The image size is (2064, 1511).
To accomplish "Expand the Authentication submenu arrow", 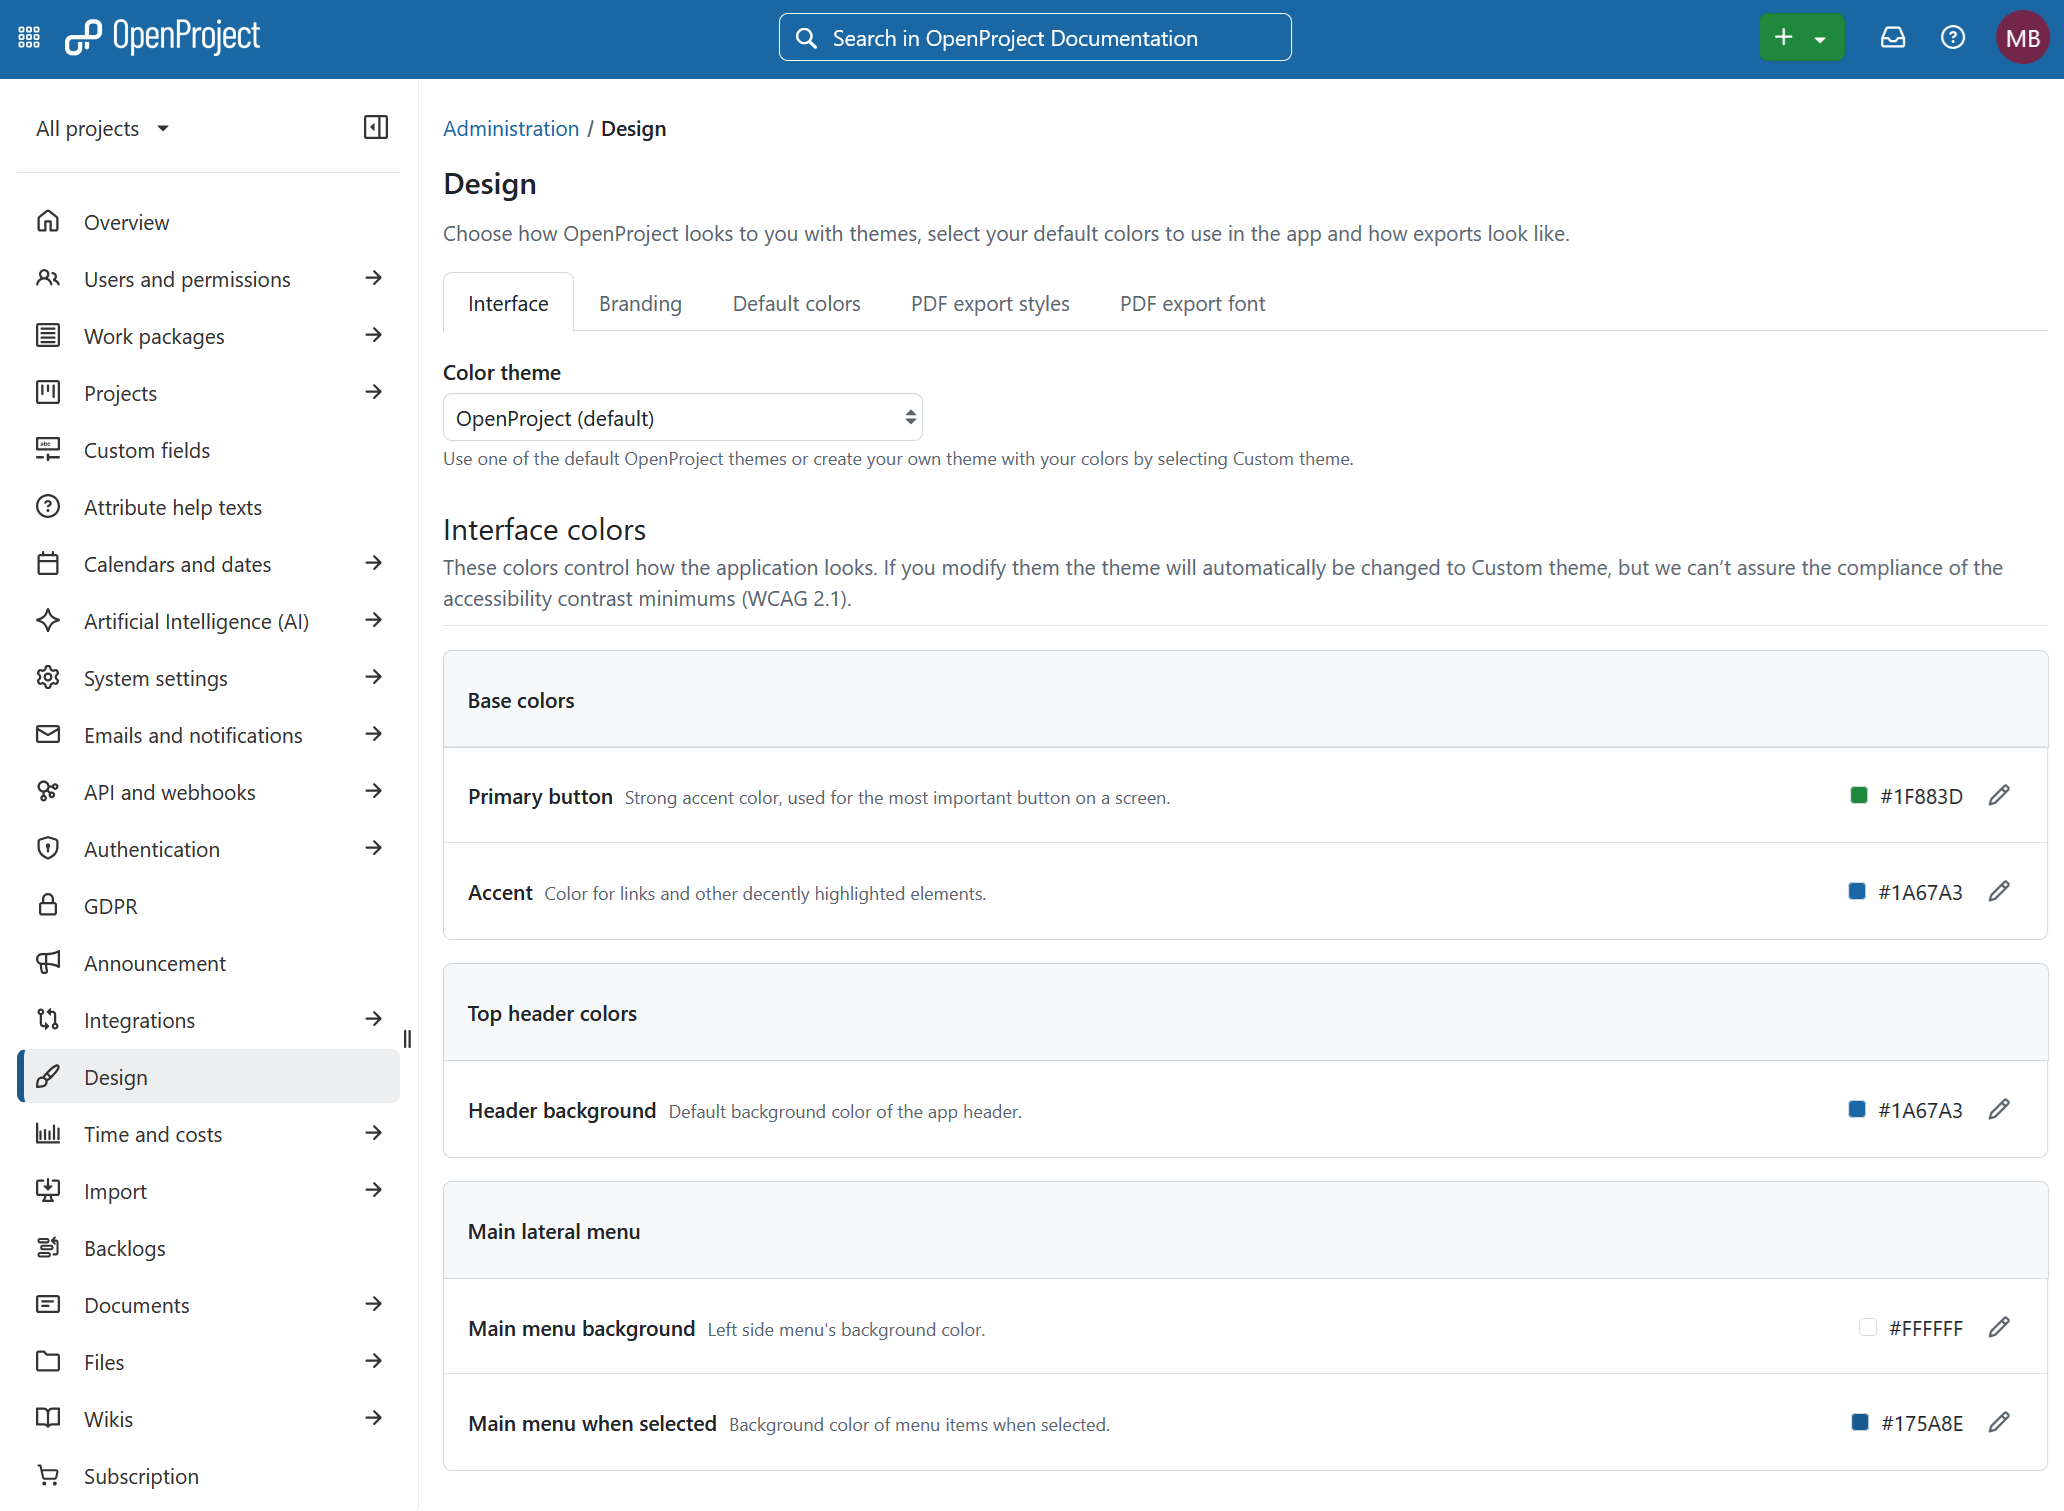I will click(374, 848).
